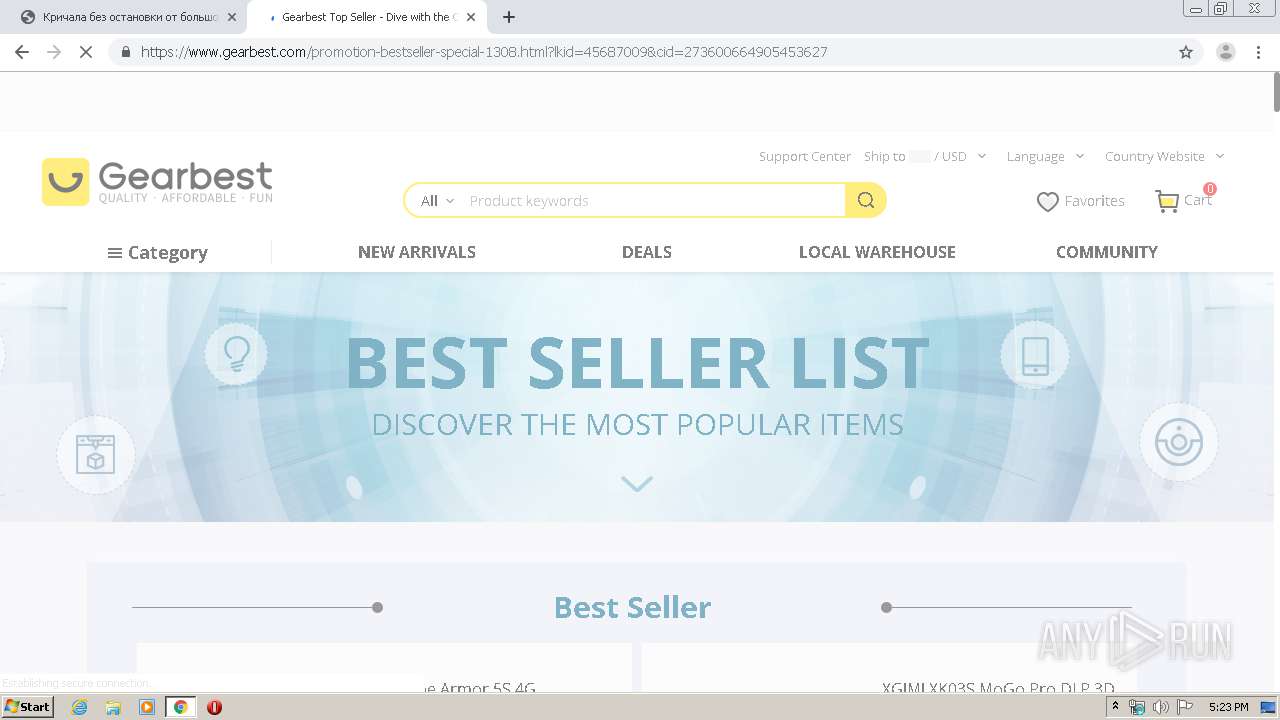The image size is (1280, 720).
Task: Click the taskbar clock 5:23 PM
Action: pyautogui.click(x=1228, y=707)
